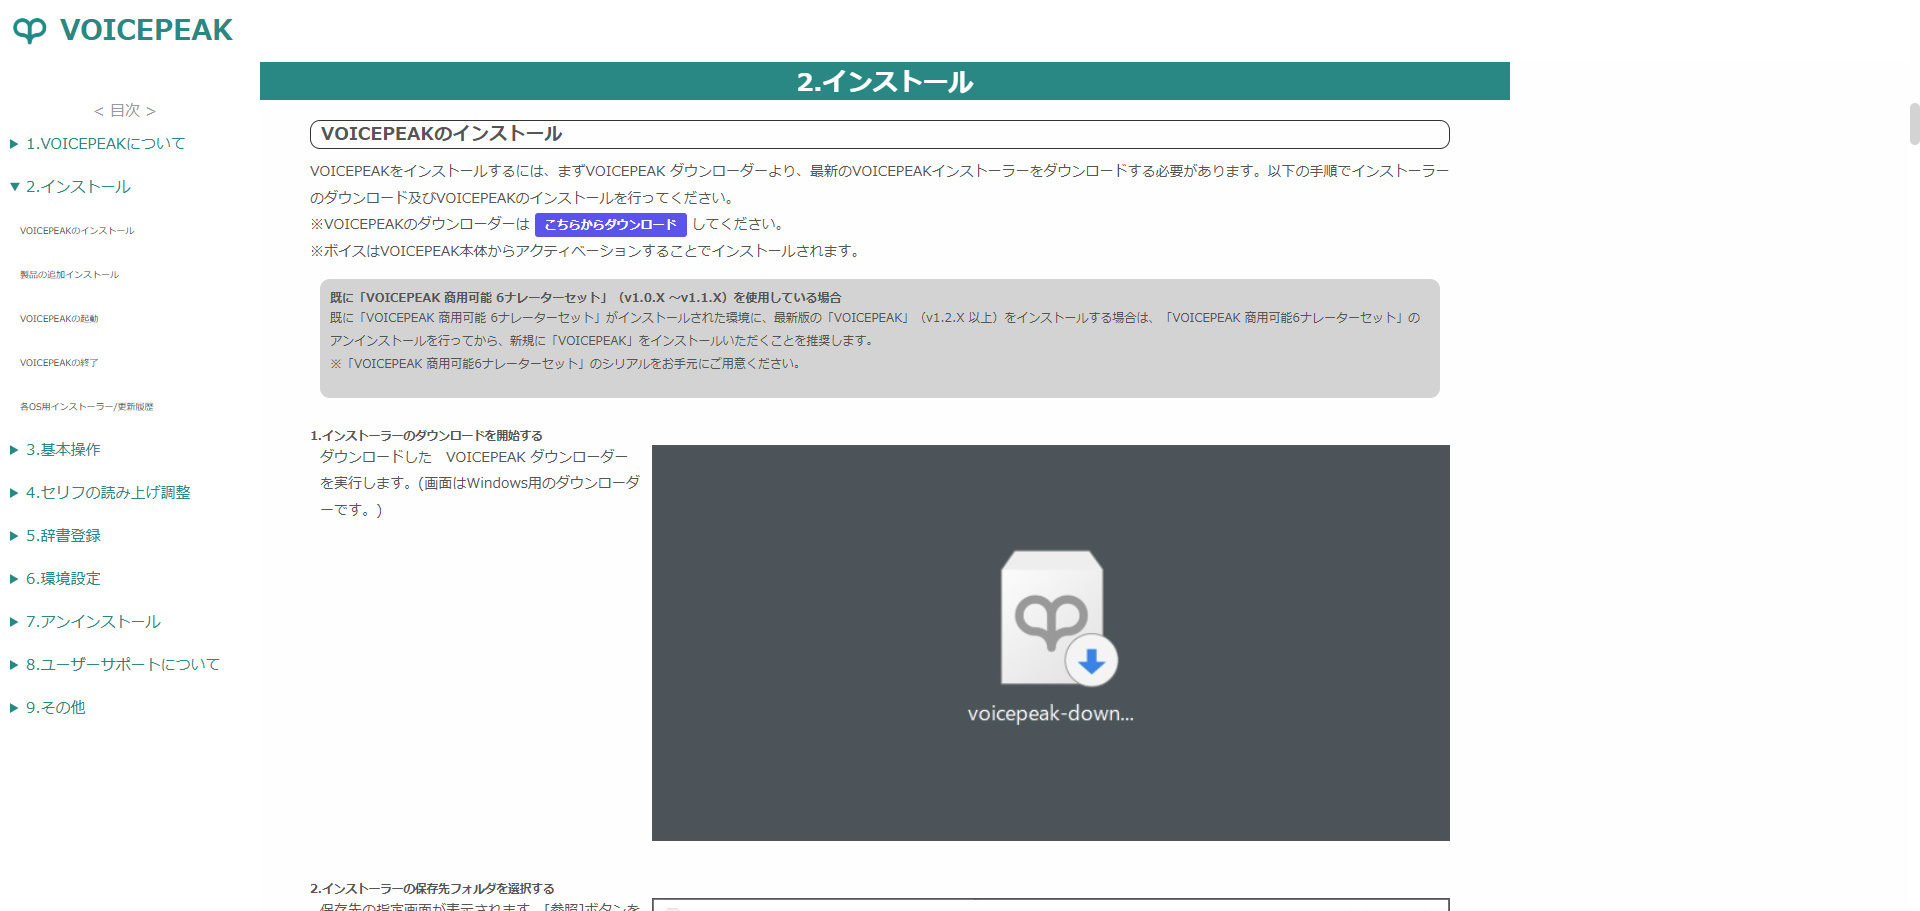Image resolution: width=1920 pixels, height=911 pixels.
Task: Open the 6.環境設定 chapter
Action: (x=62, y=579)
